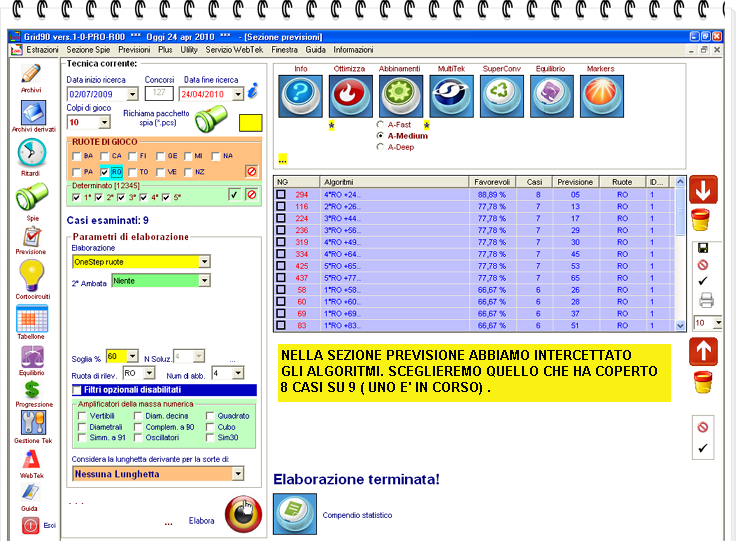Image resolution: width=736 pixels, height=541 pixels.
Task: Click the results table scroll down arrow
Action: pos(680,326)
